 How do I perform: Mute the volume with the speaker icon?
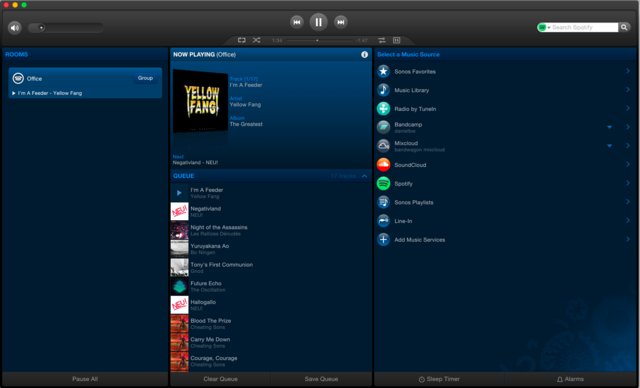[x=15, y=28]
